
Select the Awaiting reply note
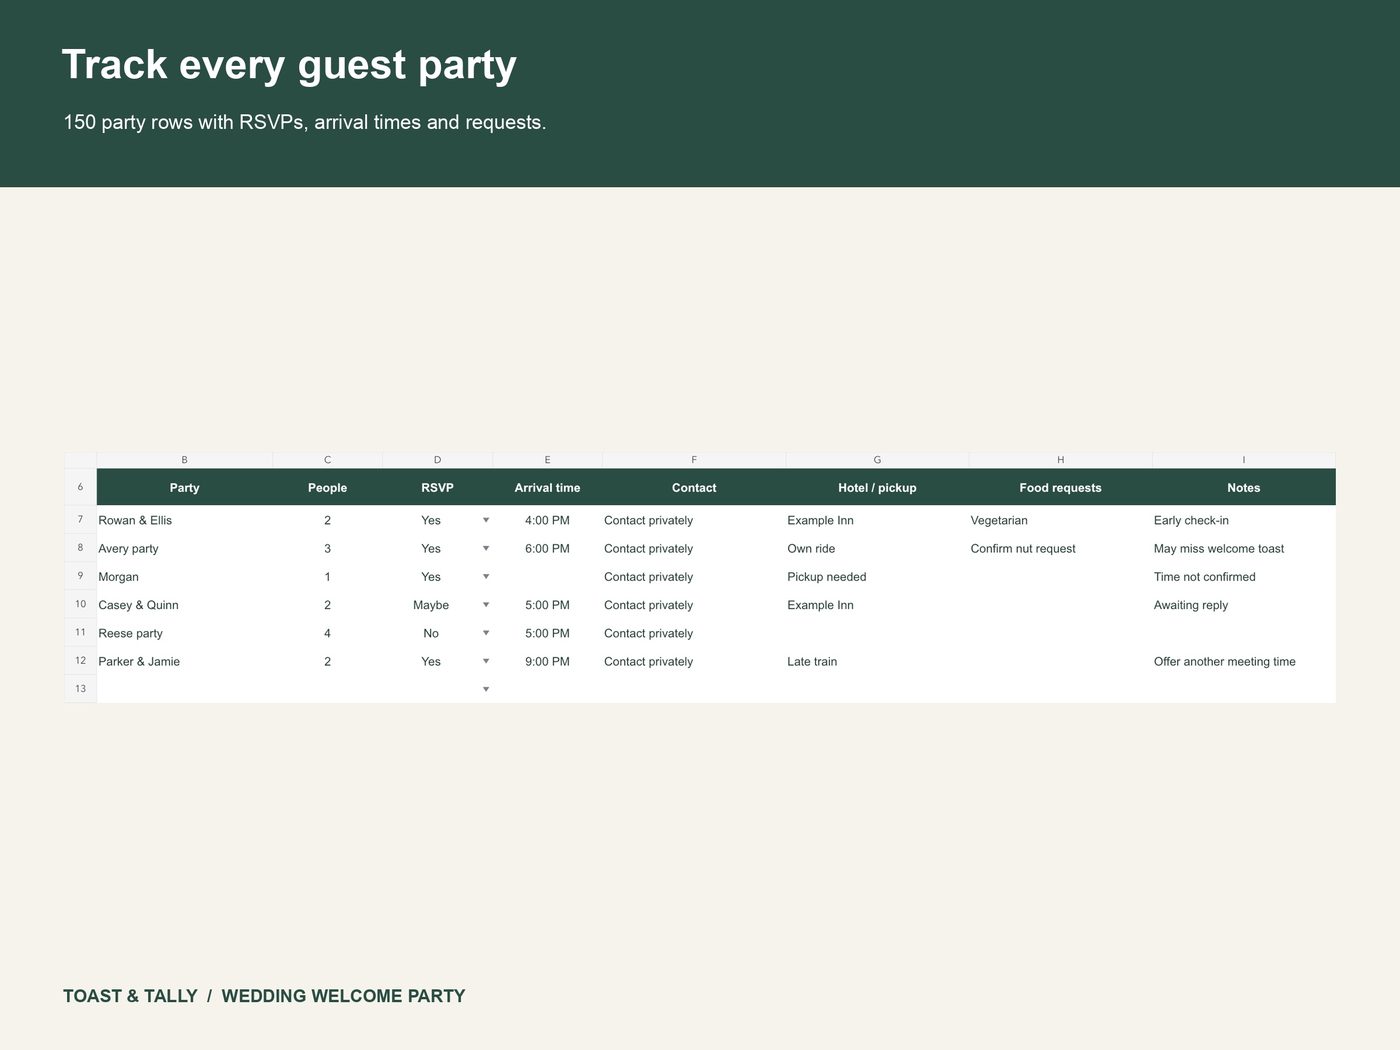pos(1244,605)
